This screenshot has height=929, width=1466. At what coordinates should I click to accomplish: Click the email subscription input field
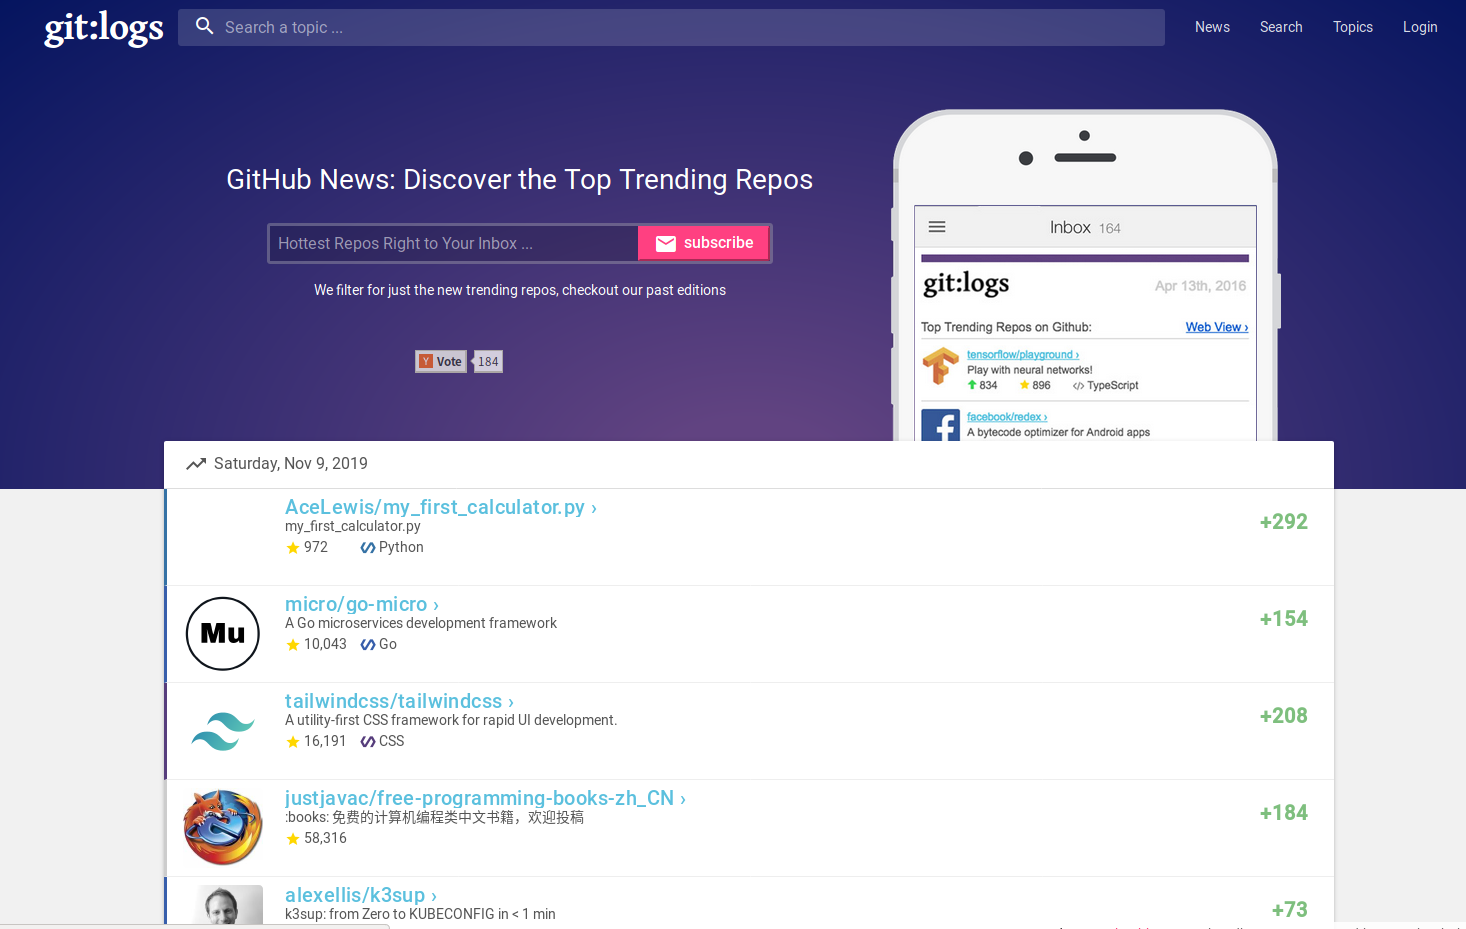click(453, 243)
